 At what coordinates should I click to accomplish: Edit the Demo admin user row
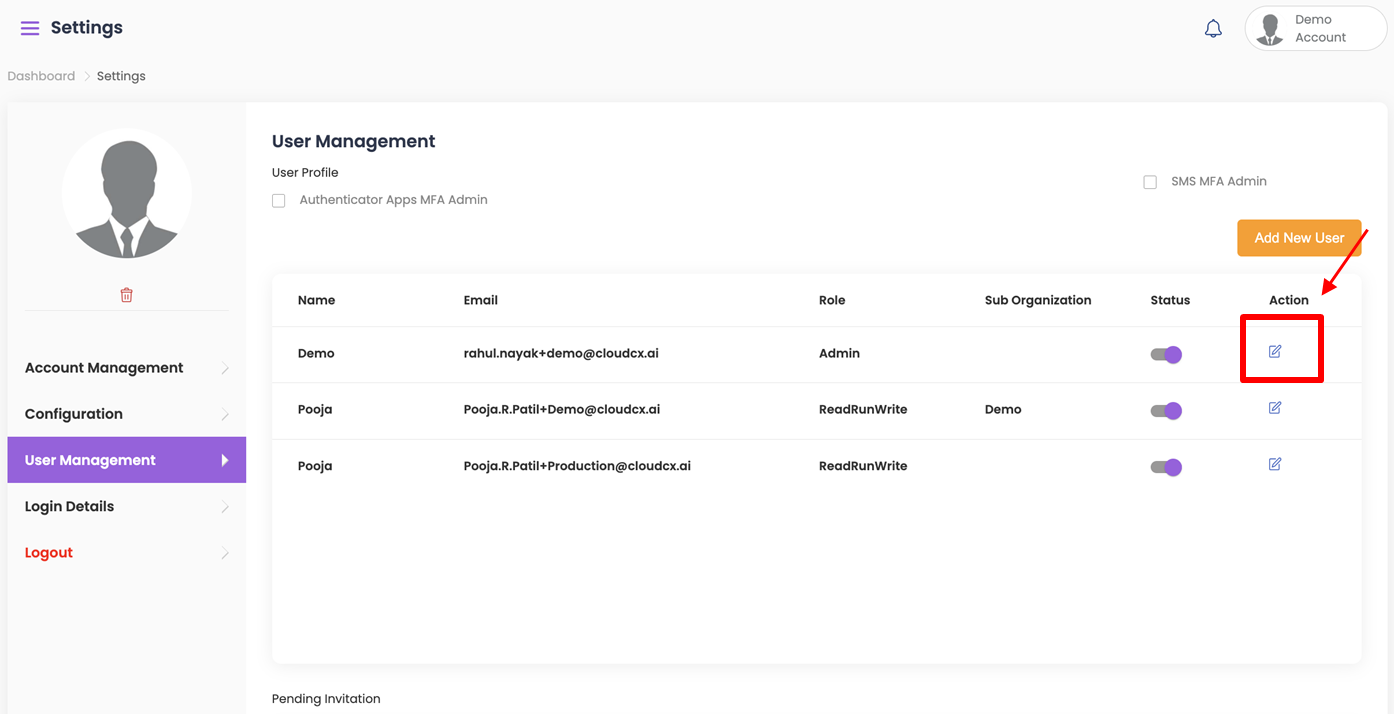[1275, 352]
